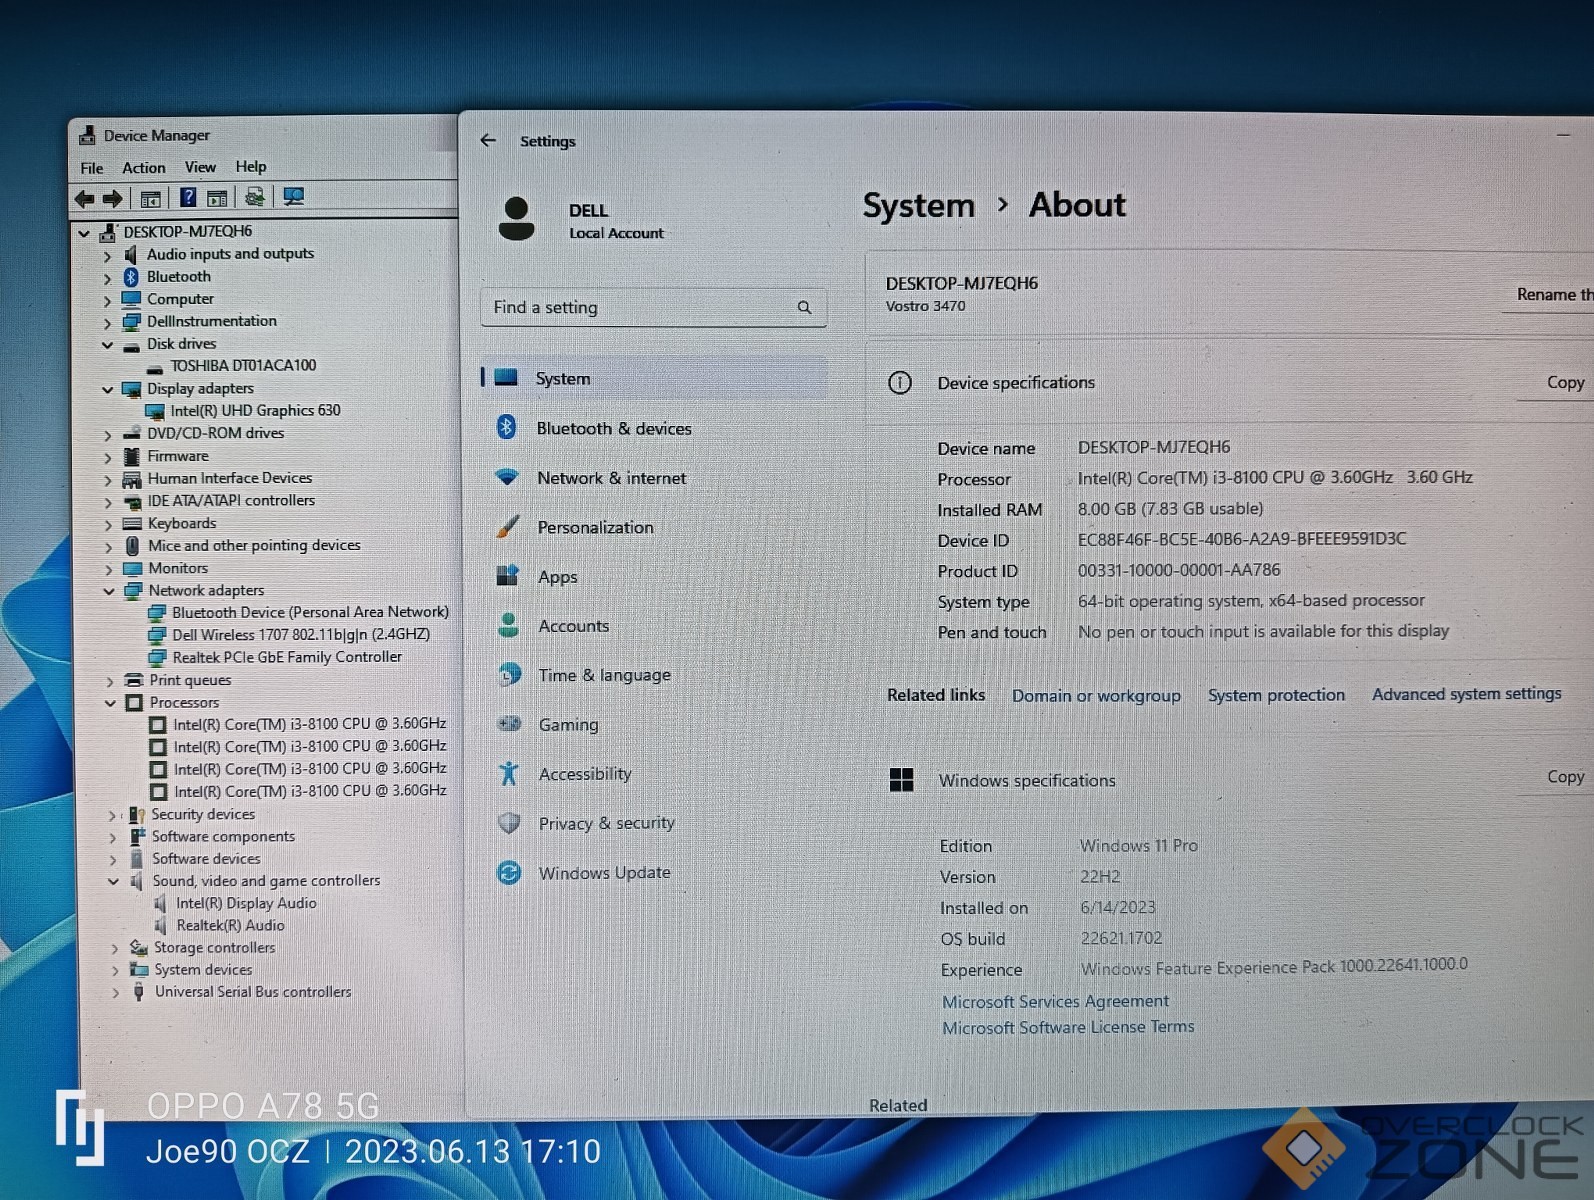Click the Find a setting search box

(x=653, y=307)
